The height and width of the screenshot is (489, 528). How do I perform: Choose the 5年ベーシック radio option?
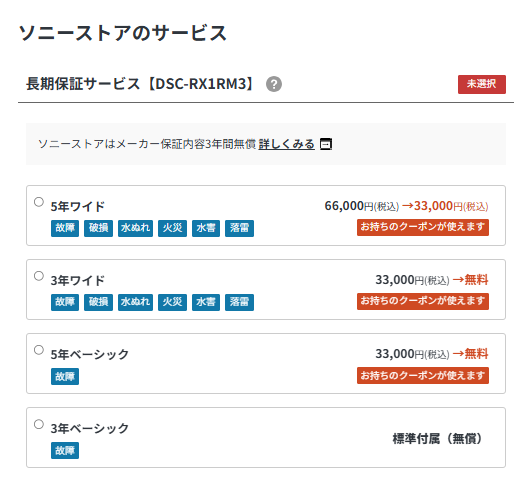click(39, 350)
